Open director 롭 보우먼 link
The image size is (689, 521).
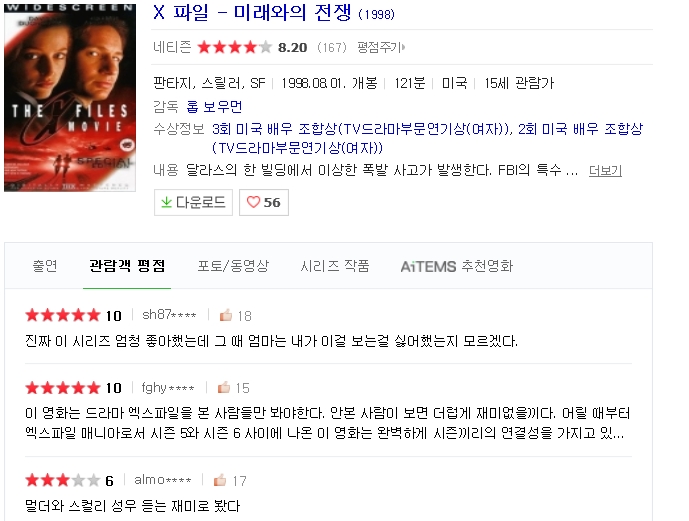(214, 106)
